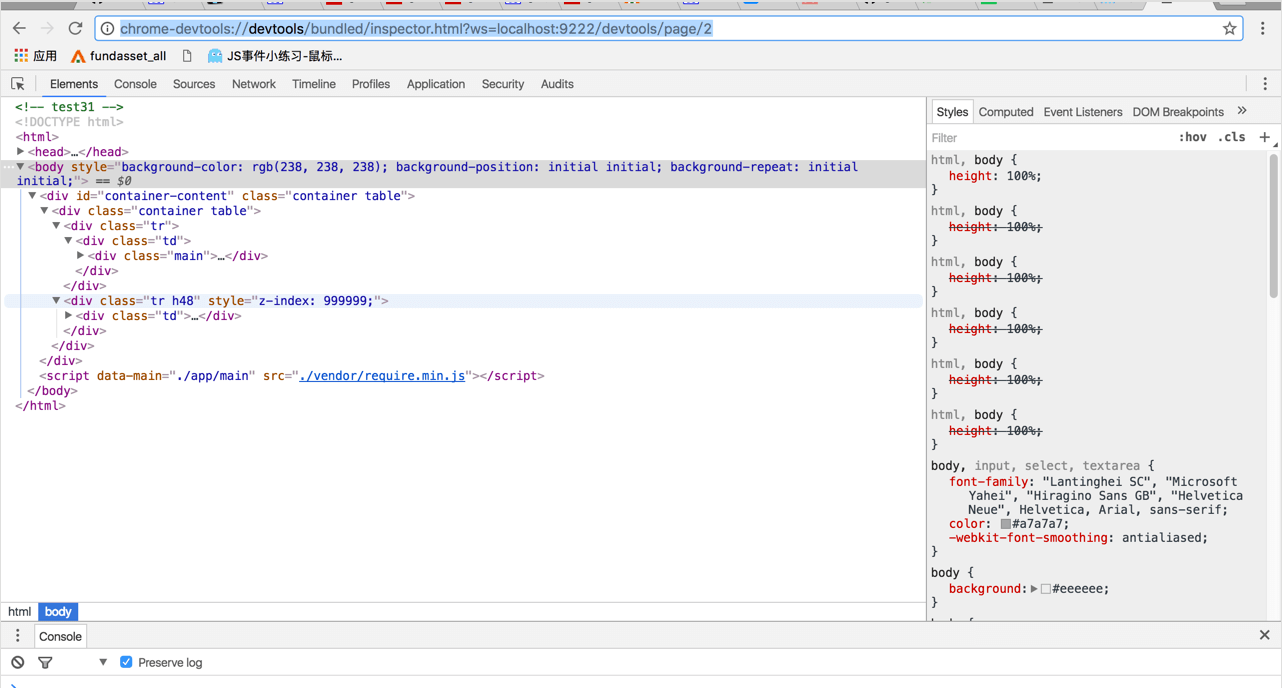Image resolution: width=1282 pixels, height=688 pixels.
Task: Open the Security panel tab
Action: (x=503, y=85)
